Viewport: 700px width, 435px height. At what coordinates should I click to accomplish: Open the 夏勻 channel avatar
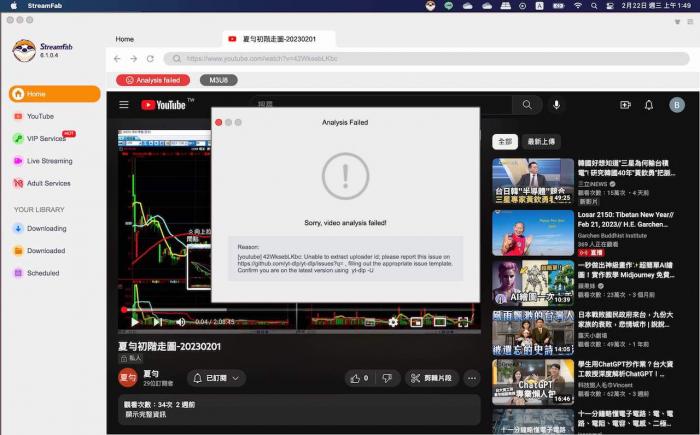coord(128,378)
